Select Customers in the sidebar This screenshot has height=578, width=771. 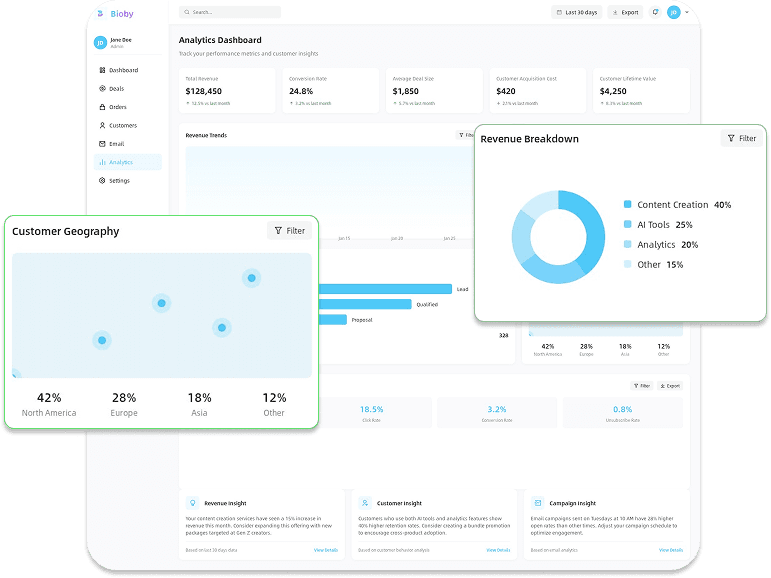click(123, 126)
